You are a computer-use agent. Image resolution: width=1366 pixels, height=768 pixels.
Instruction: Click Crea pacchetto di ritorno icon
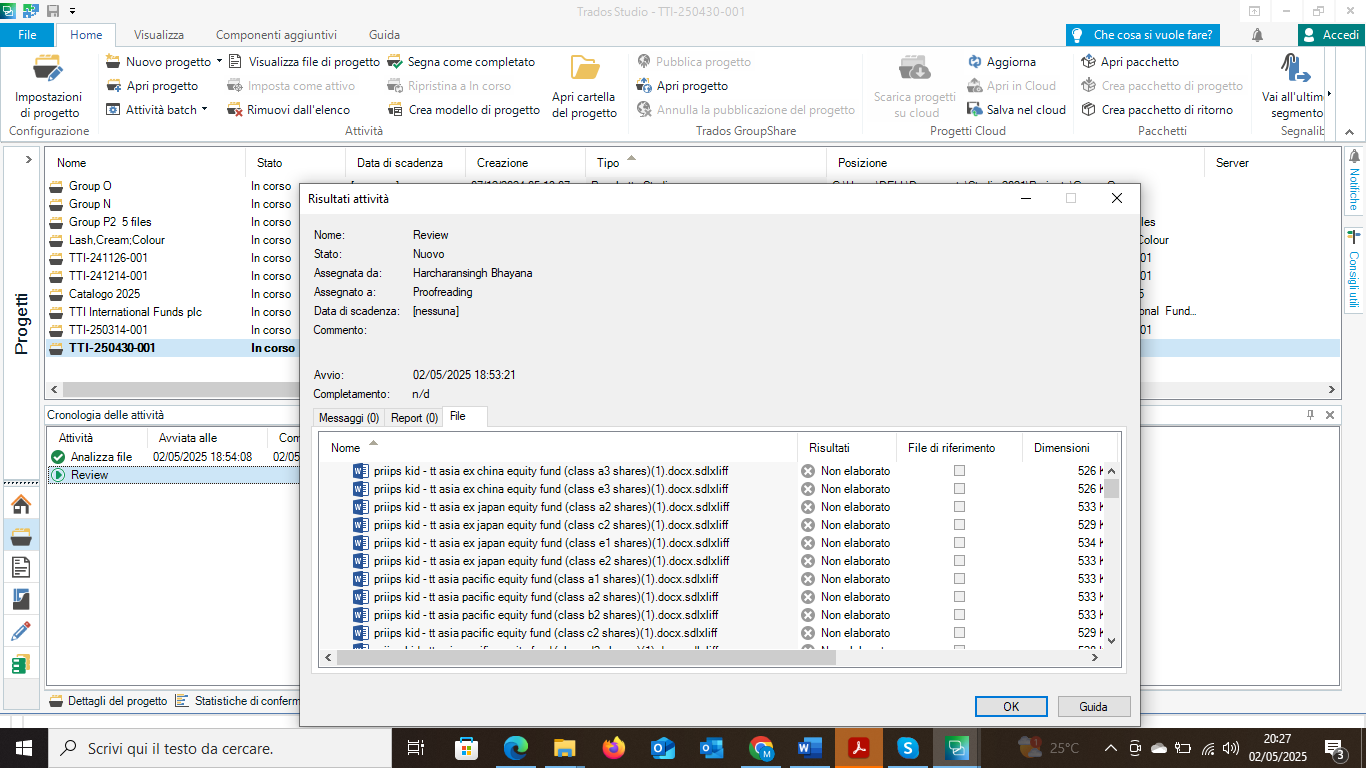click(x=1089, y=110)
